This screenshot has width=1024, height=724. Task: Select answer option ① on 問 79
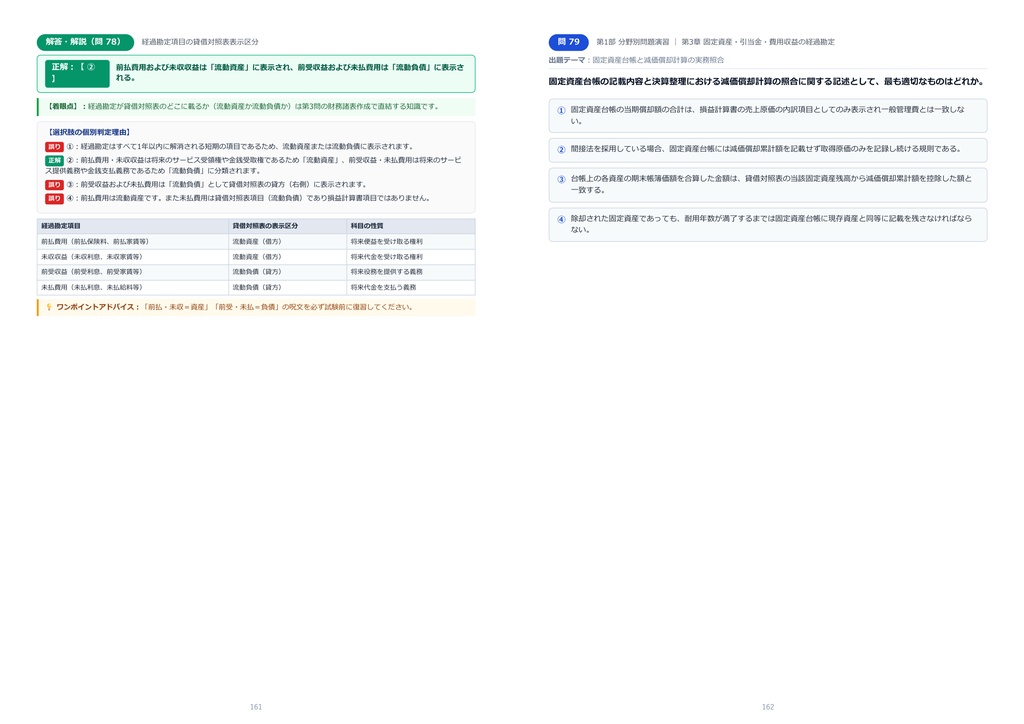(767, 115)
